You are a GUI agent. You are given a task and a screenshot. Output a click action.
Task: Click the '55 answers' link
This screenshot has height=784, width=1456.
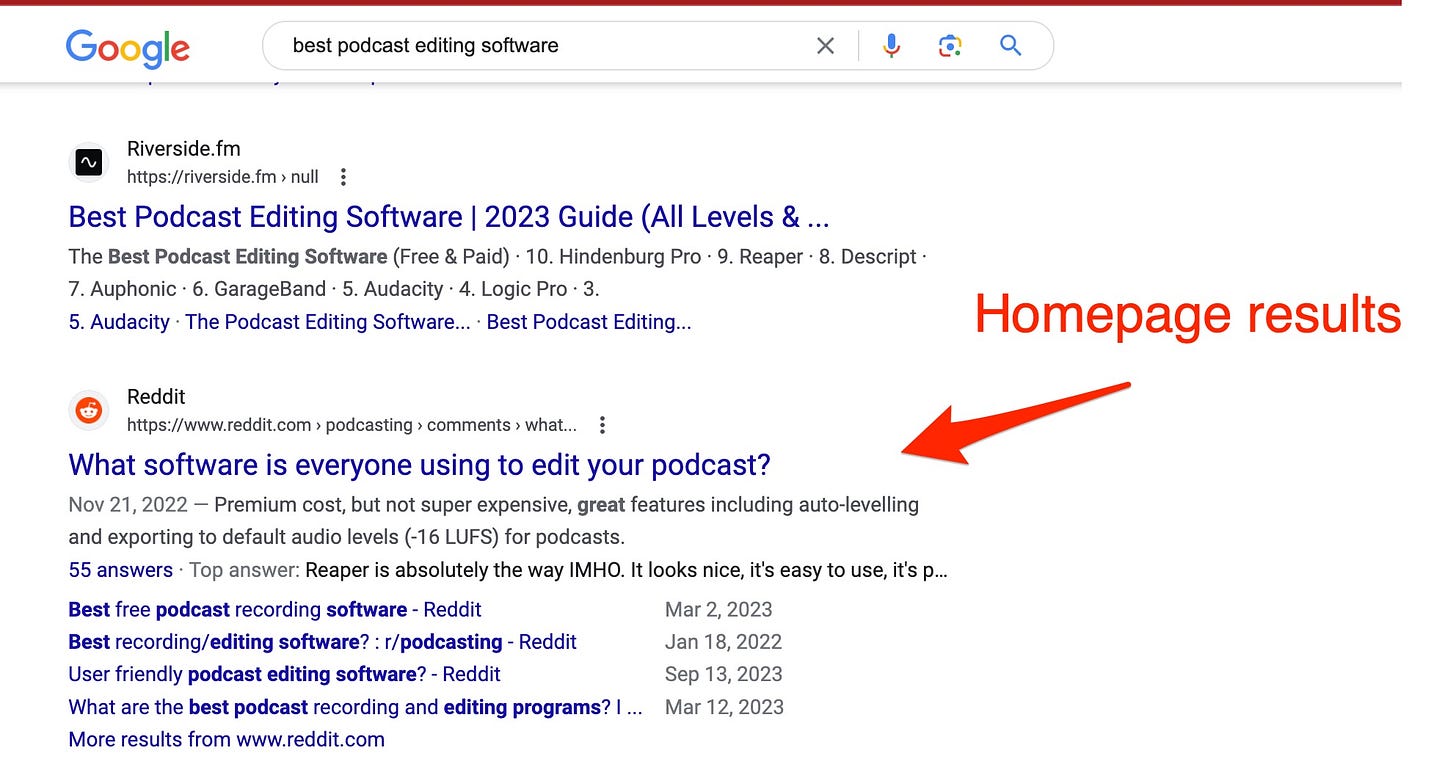pyautogui.click(x=120, y=570)
